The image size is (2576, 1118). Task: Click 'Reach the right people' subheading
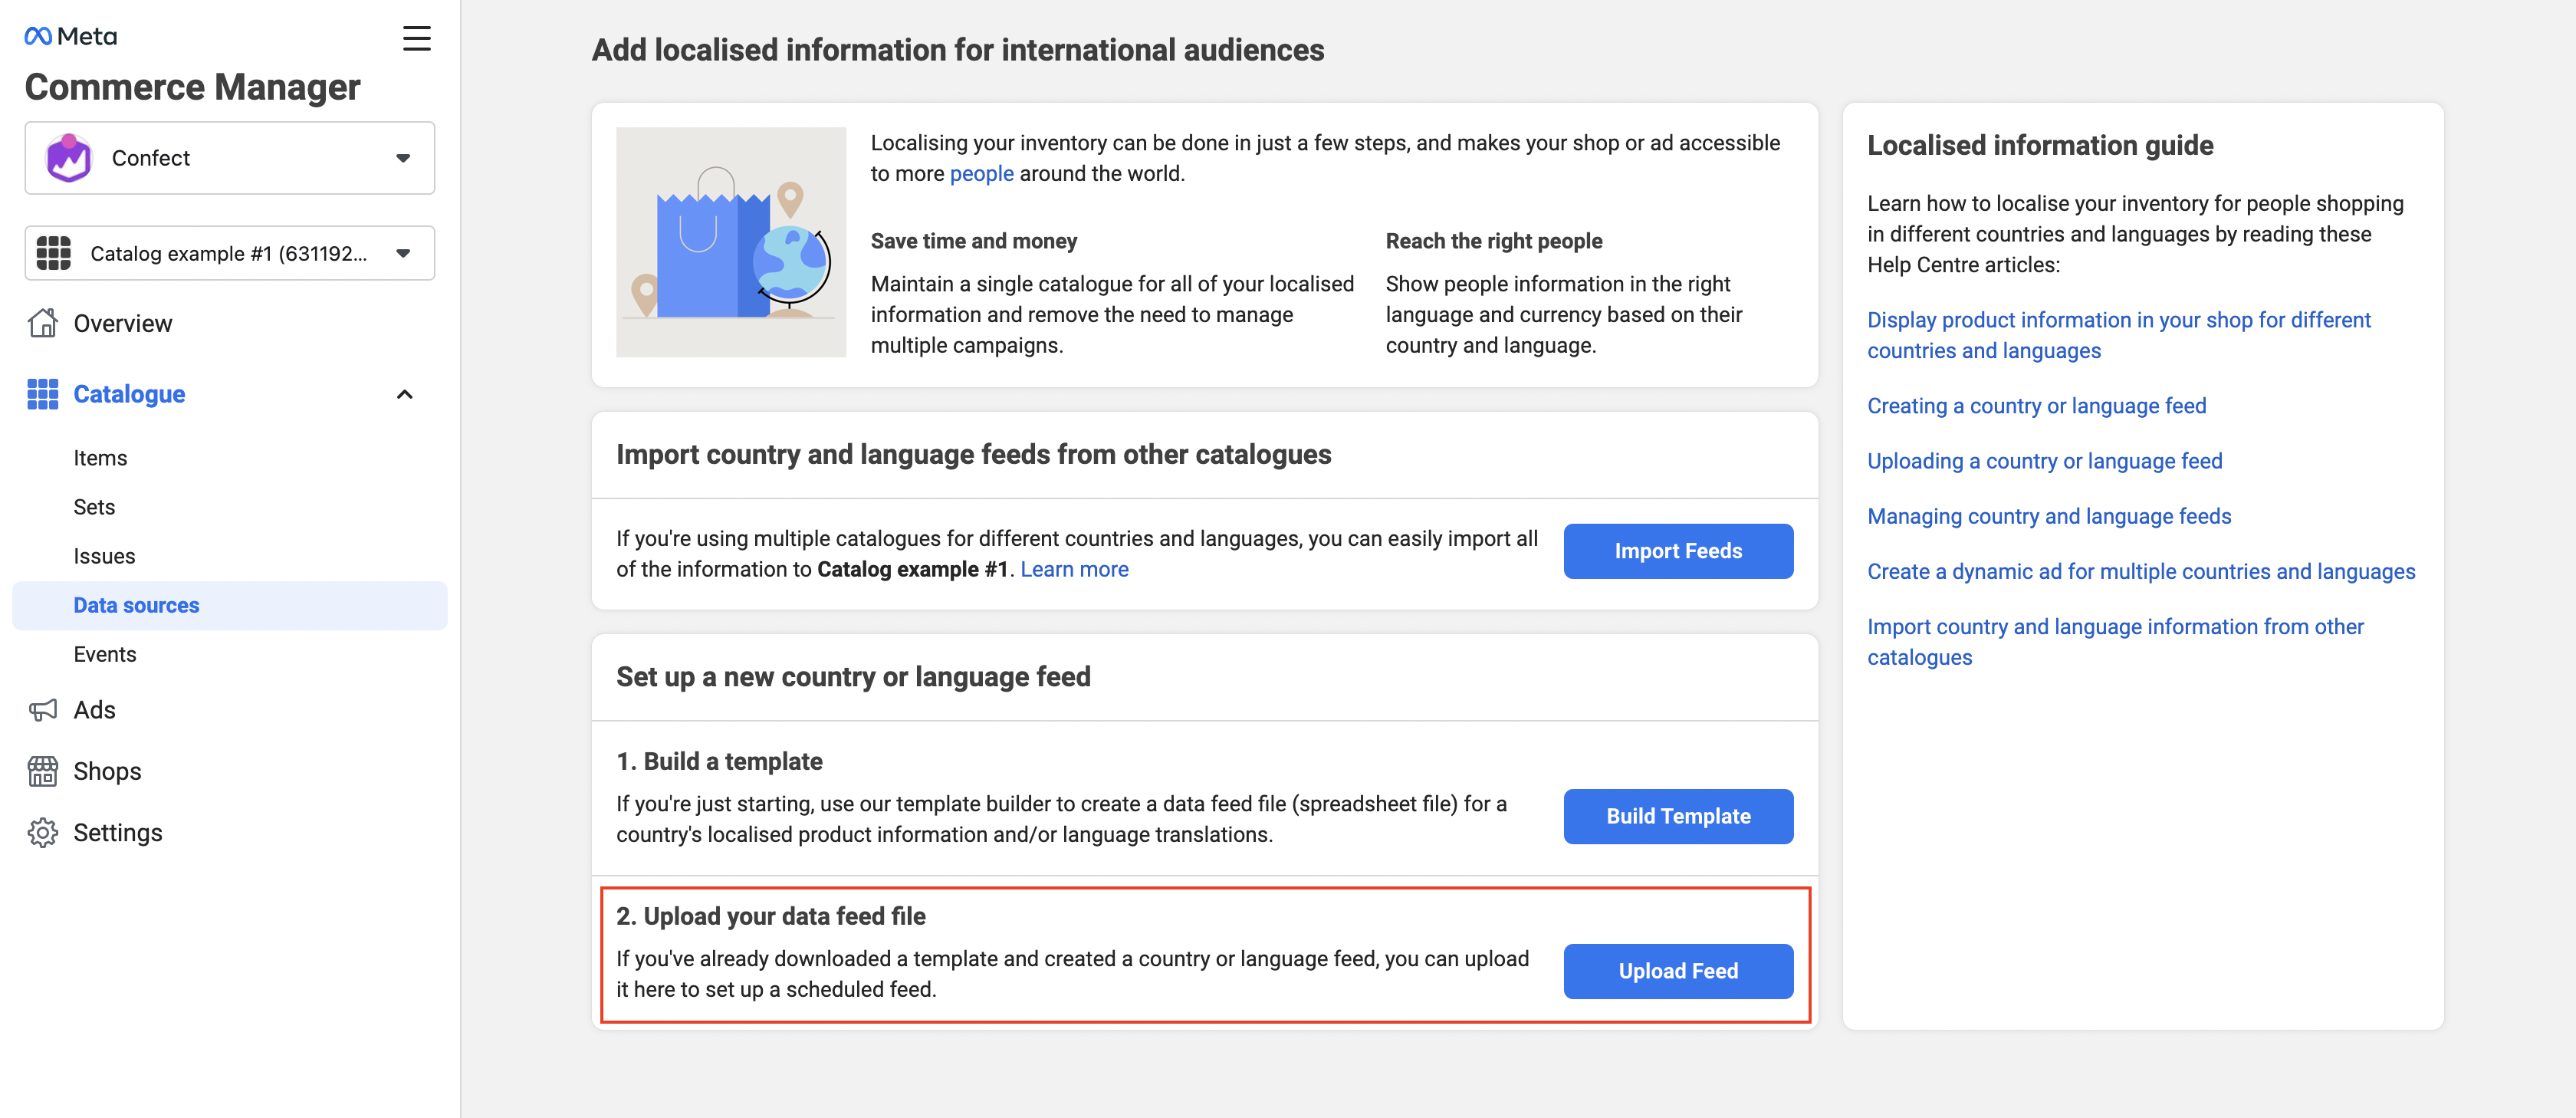coord(1493,241)
